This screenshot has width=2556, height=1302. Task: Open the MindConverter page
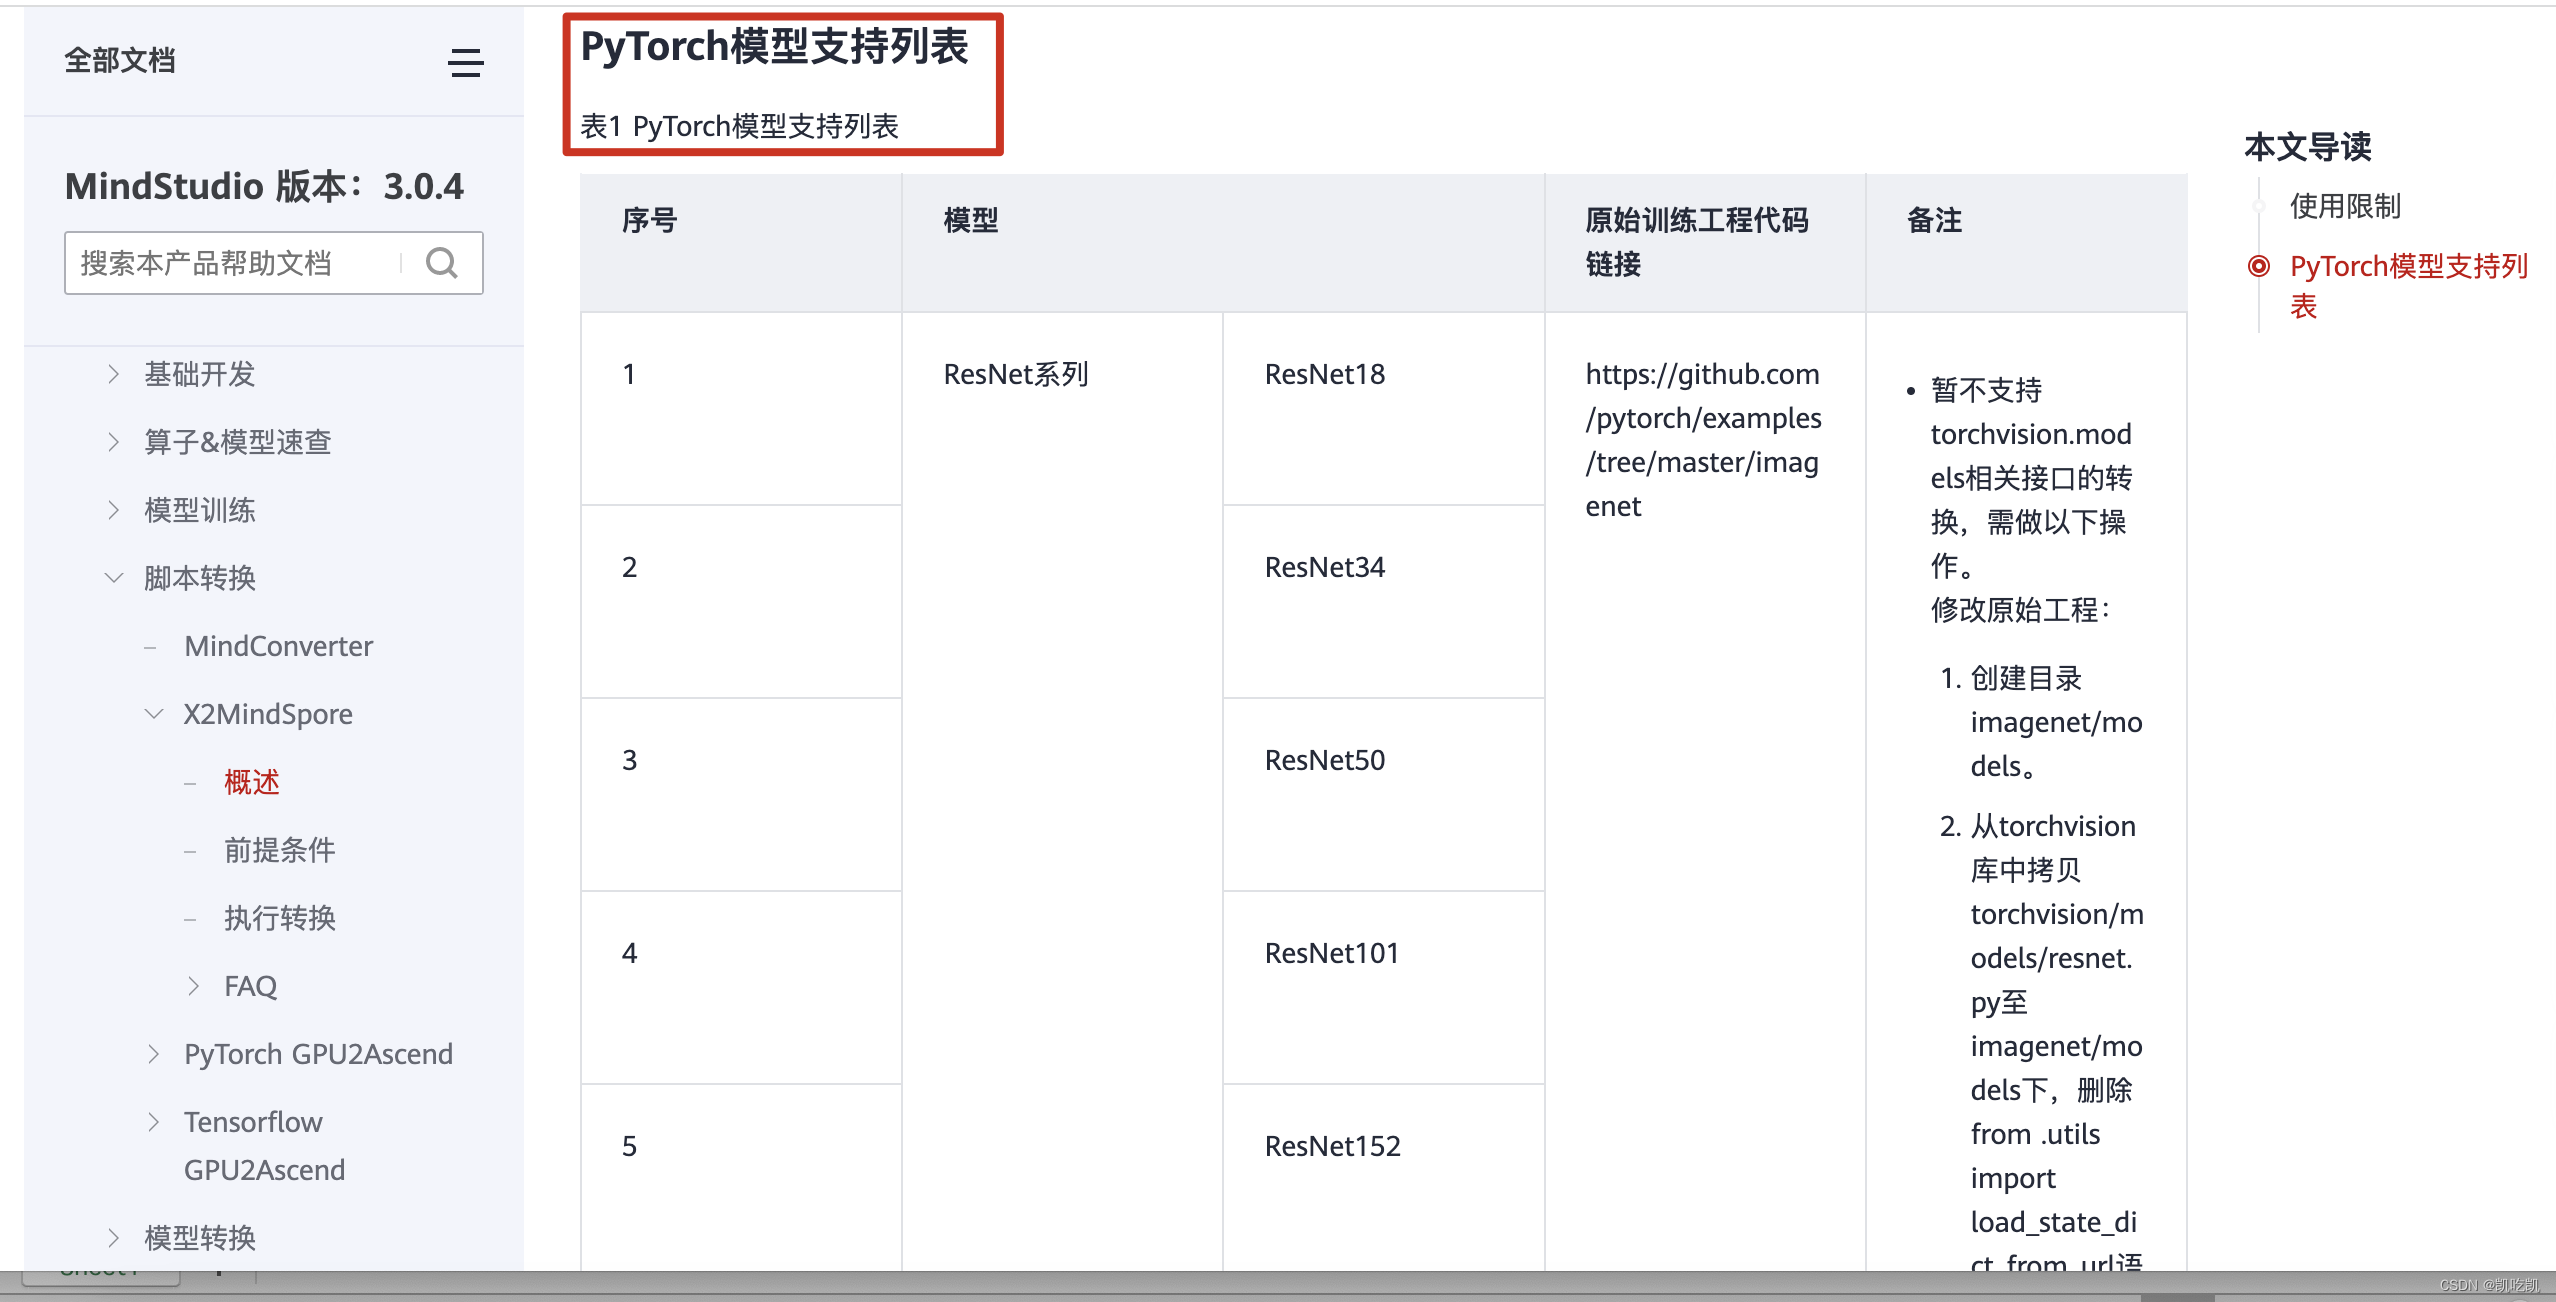278,646
